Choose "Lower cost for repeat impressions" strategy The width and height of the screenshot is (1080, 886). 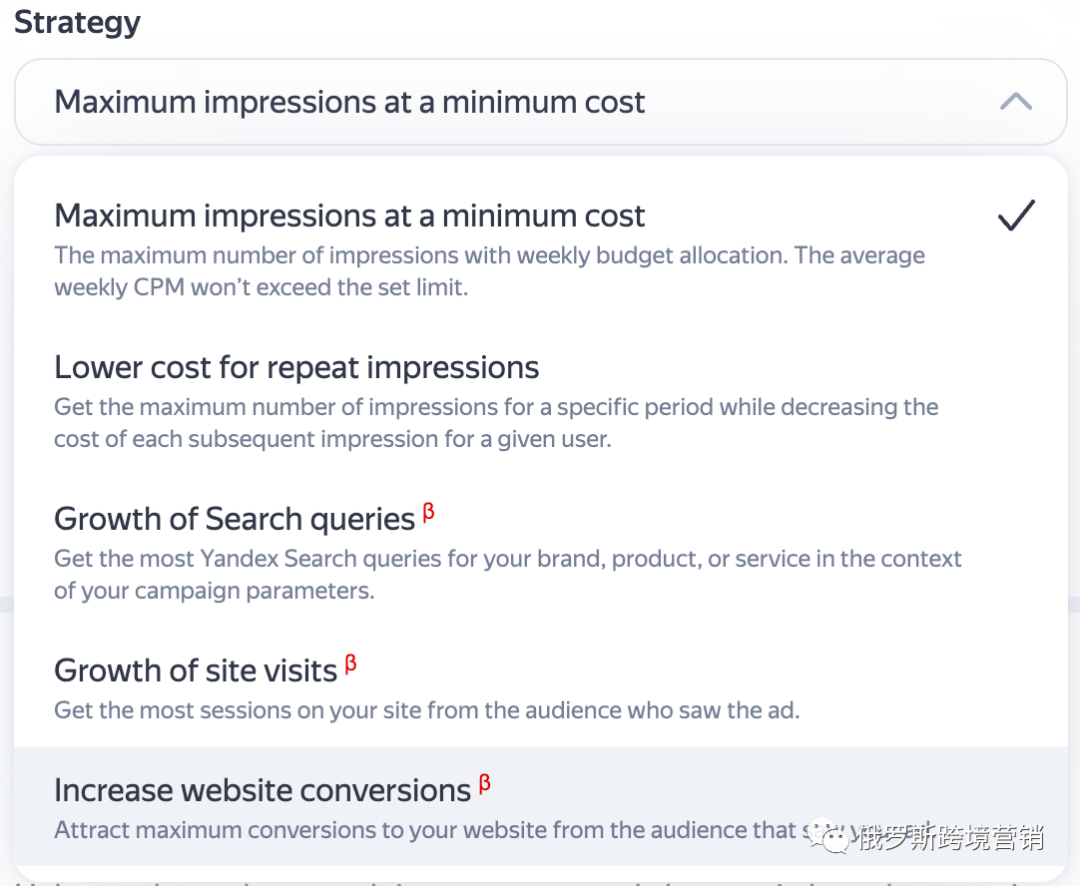pyautogui.click(x=297, y=368)
